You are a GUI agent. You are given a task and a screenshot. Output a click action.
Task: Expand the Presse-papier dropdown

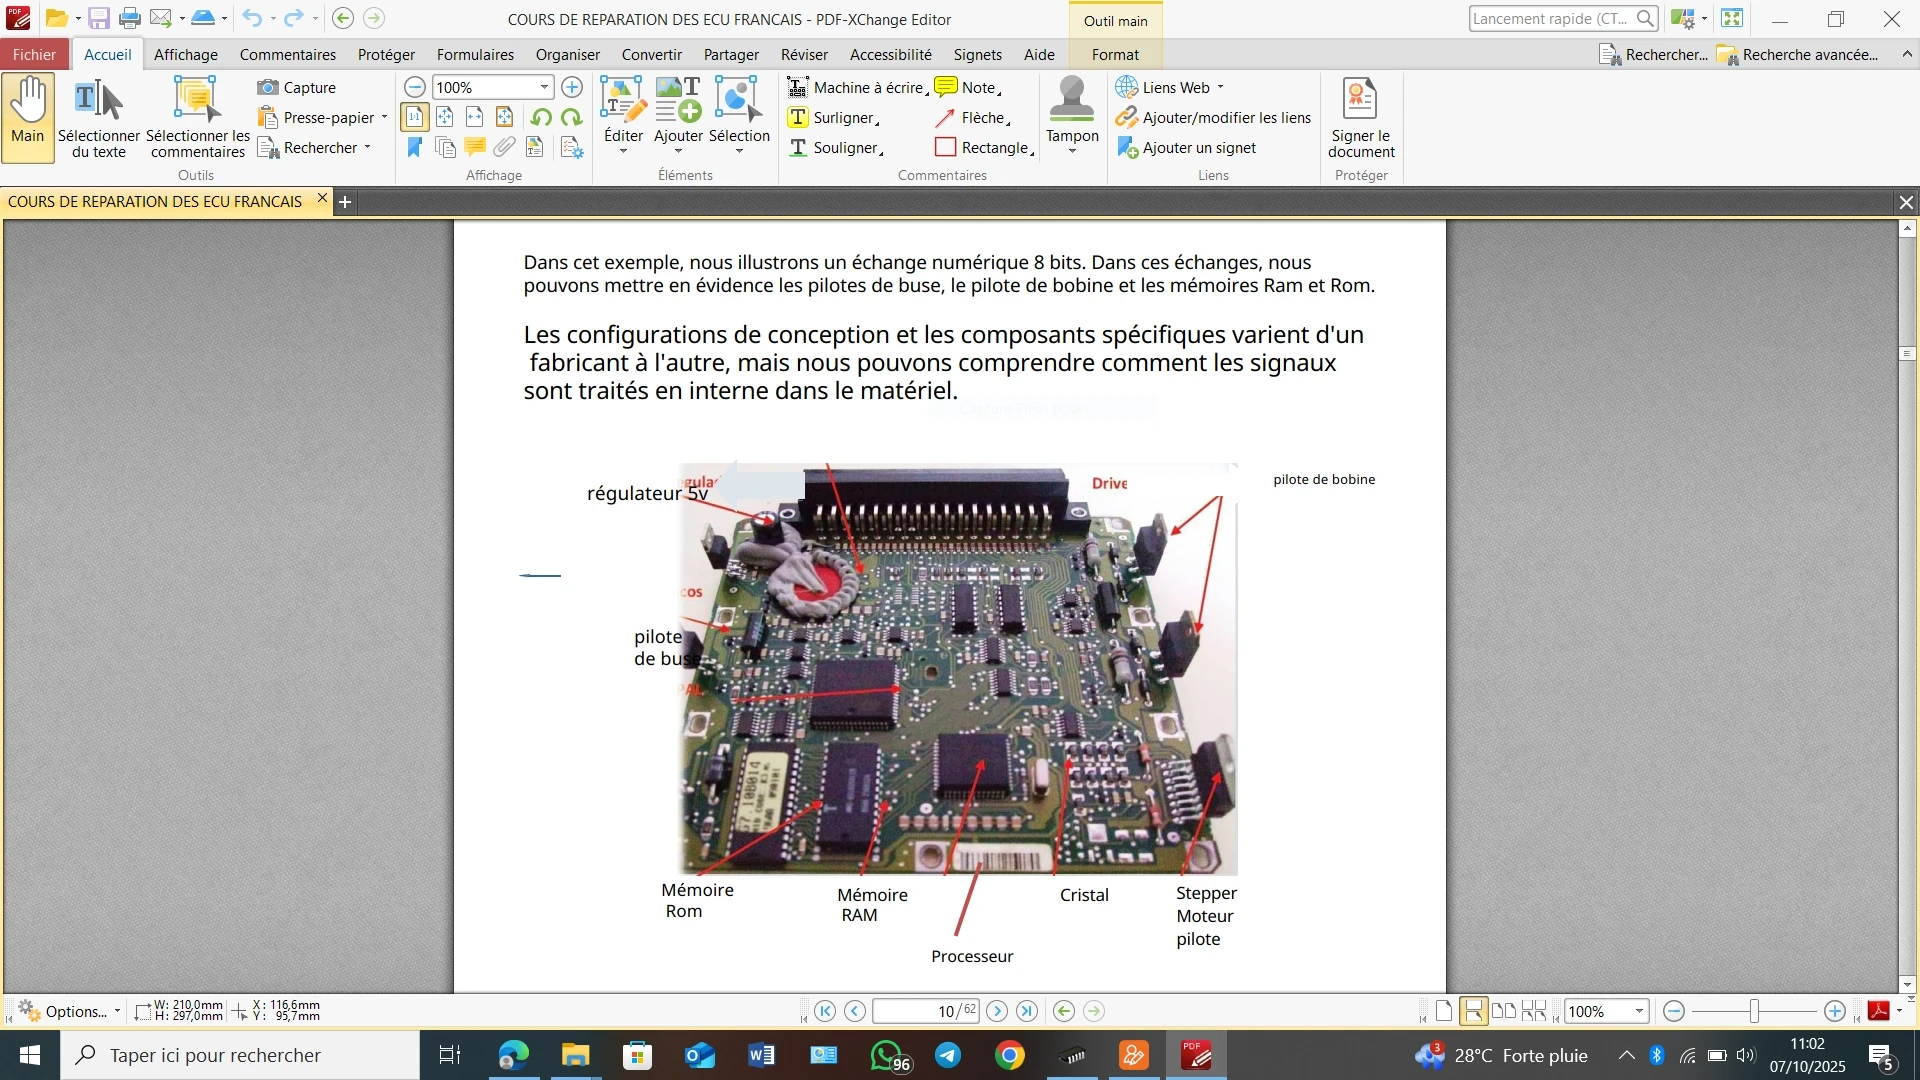(384, 118)
